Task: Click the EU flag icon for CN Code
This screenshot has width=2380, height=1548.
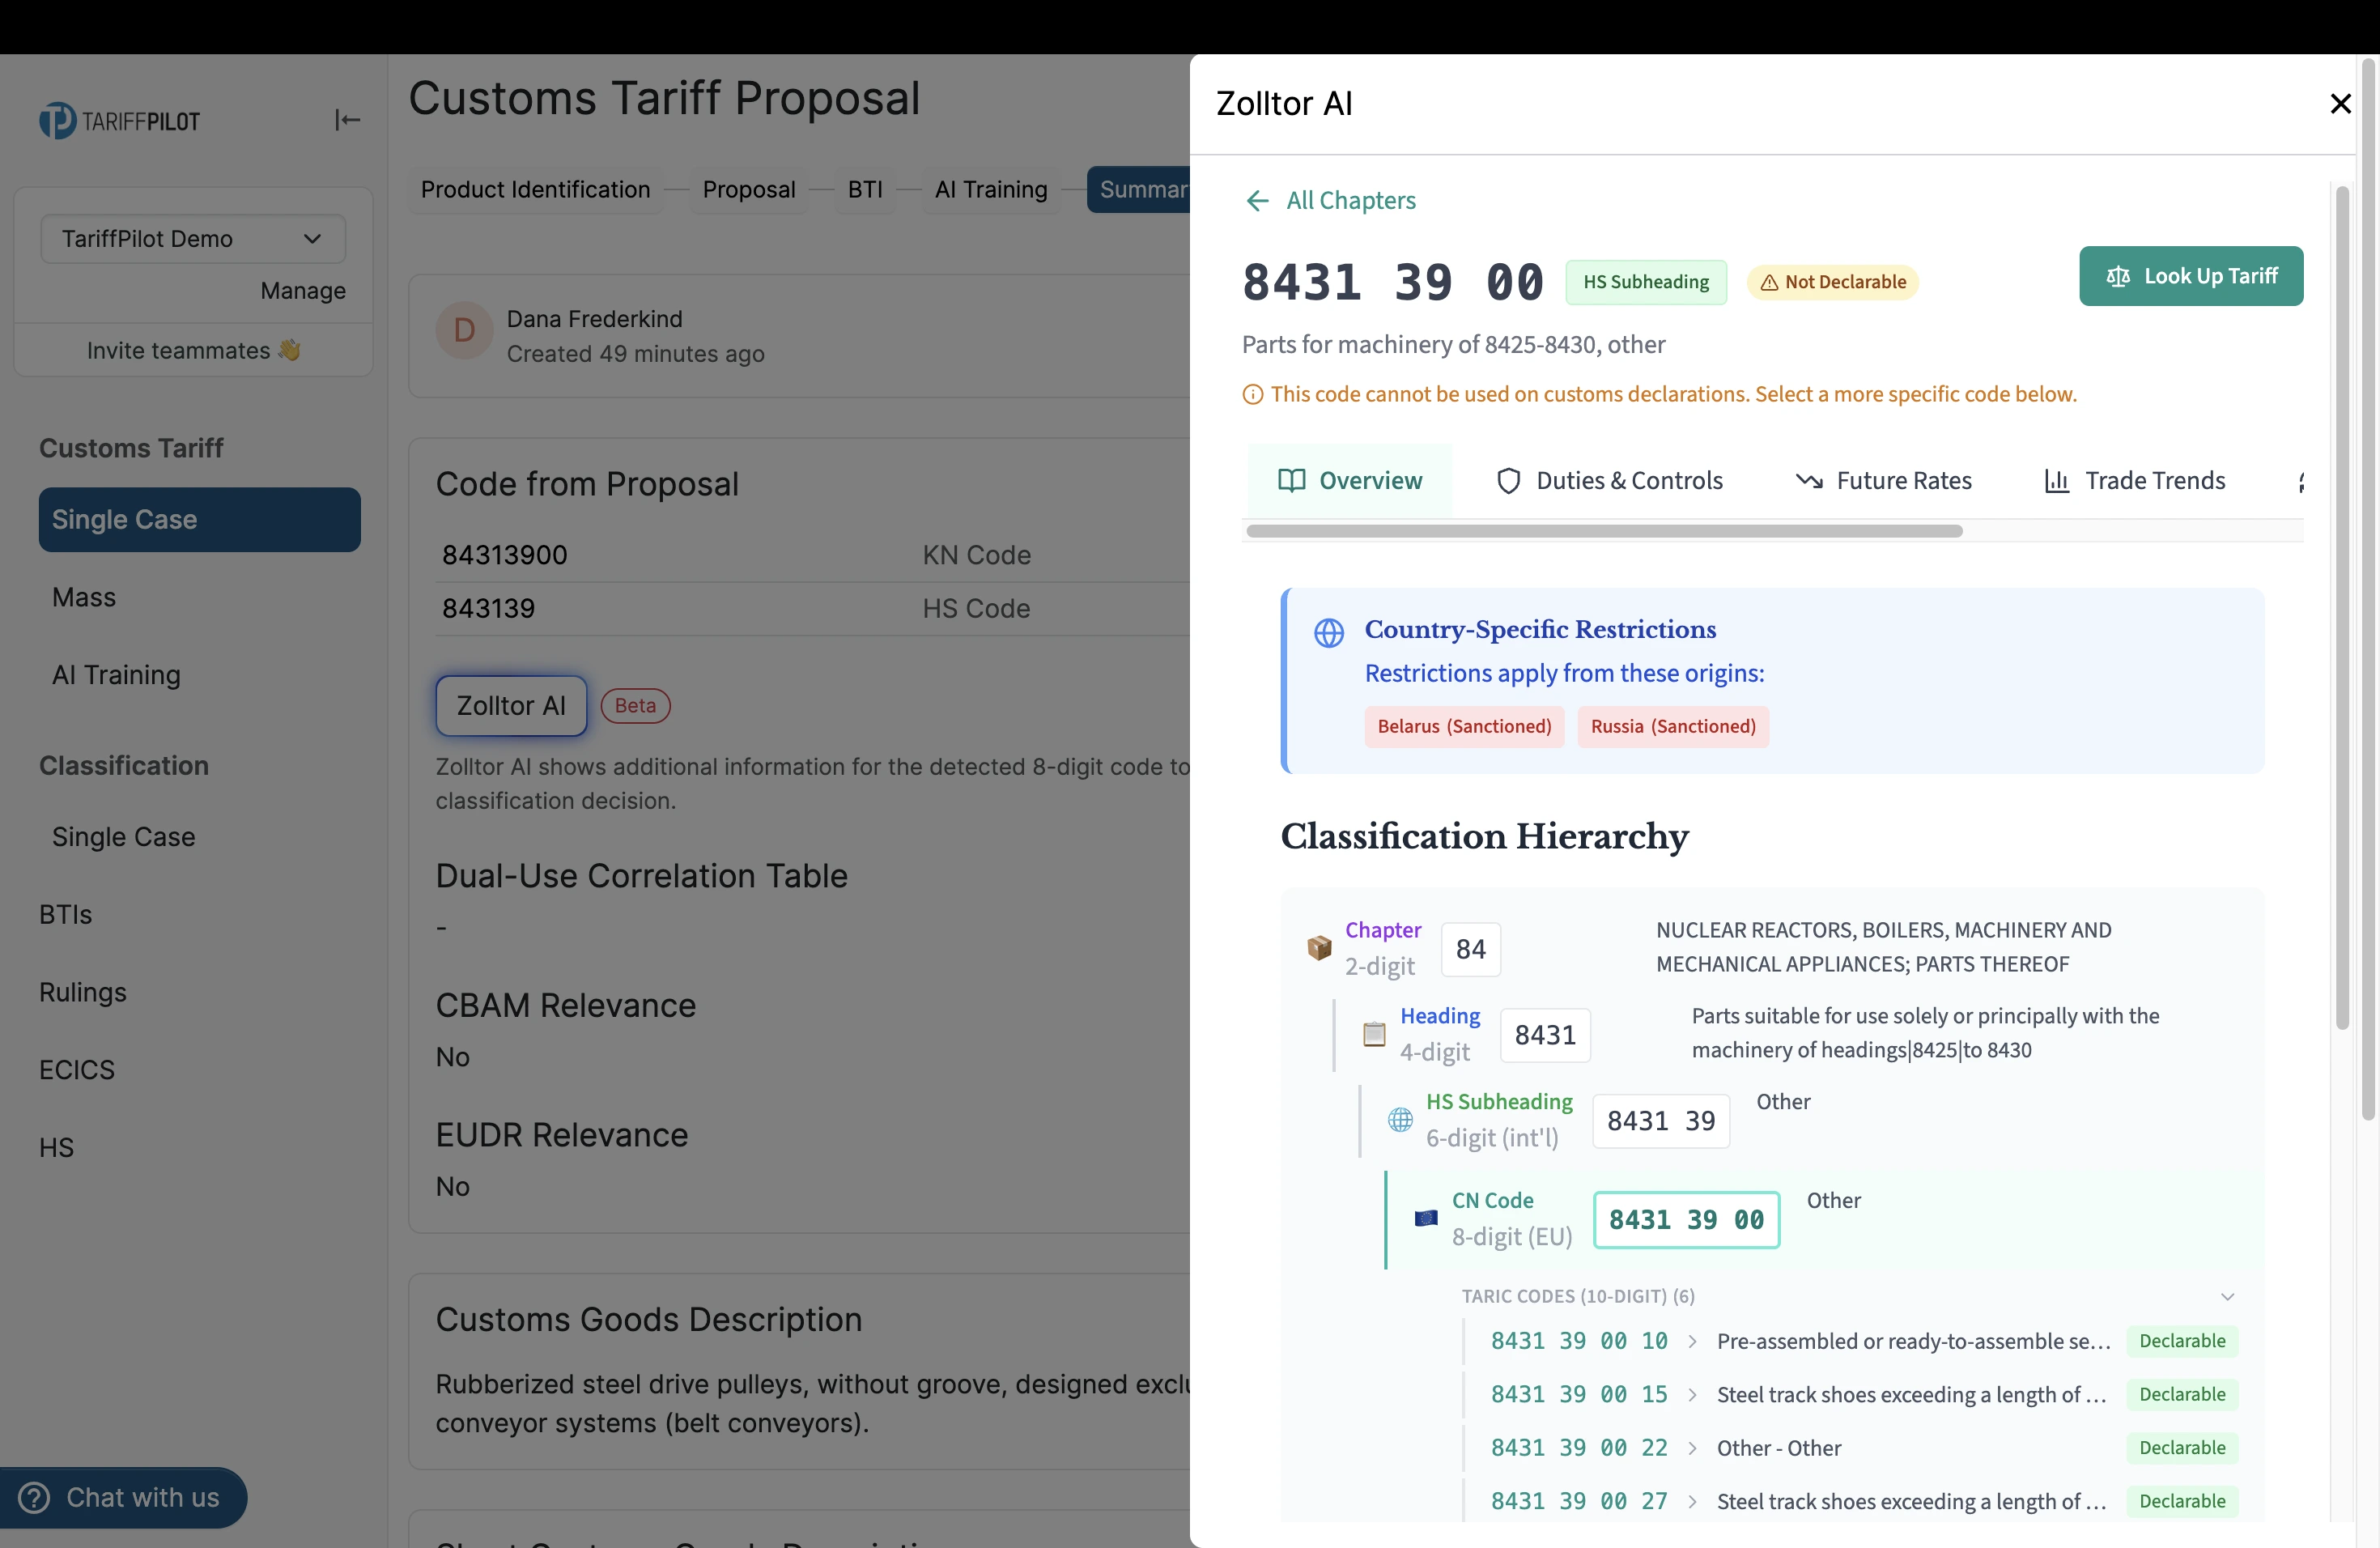Action: (1426, 1218)
